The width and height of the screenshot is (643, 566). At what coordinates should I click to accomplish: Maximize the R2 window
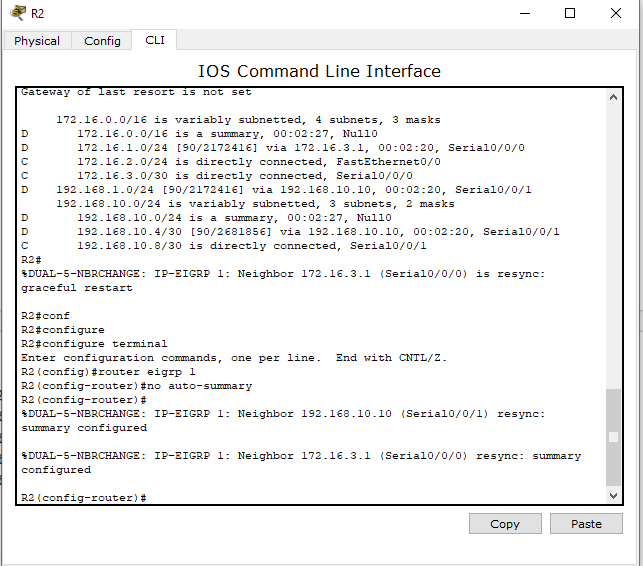point(570,13)
